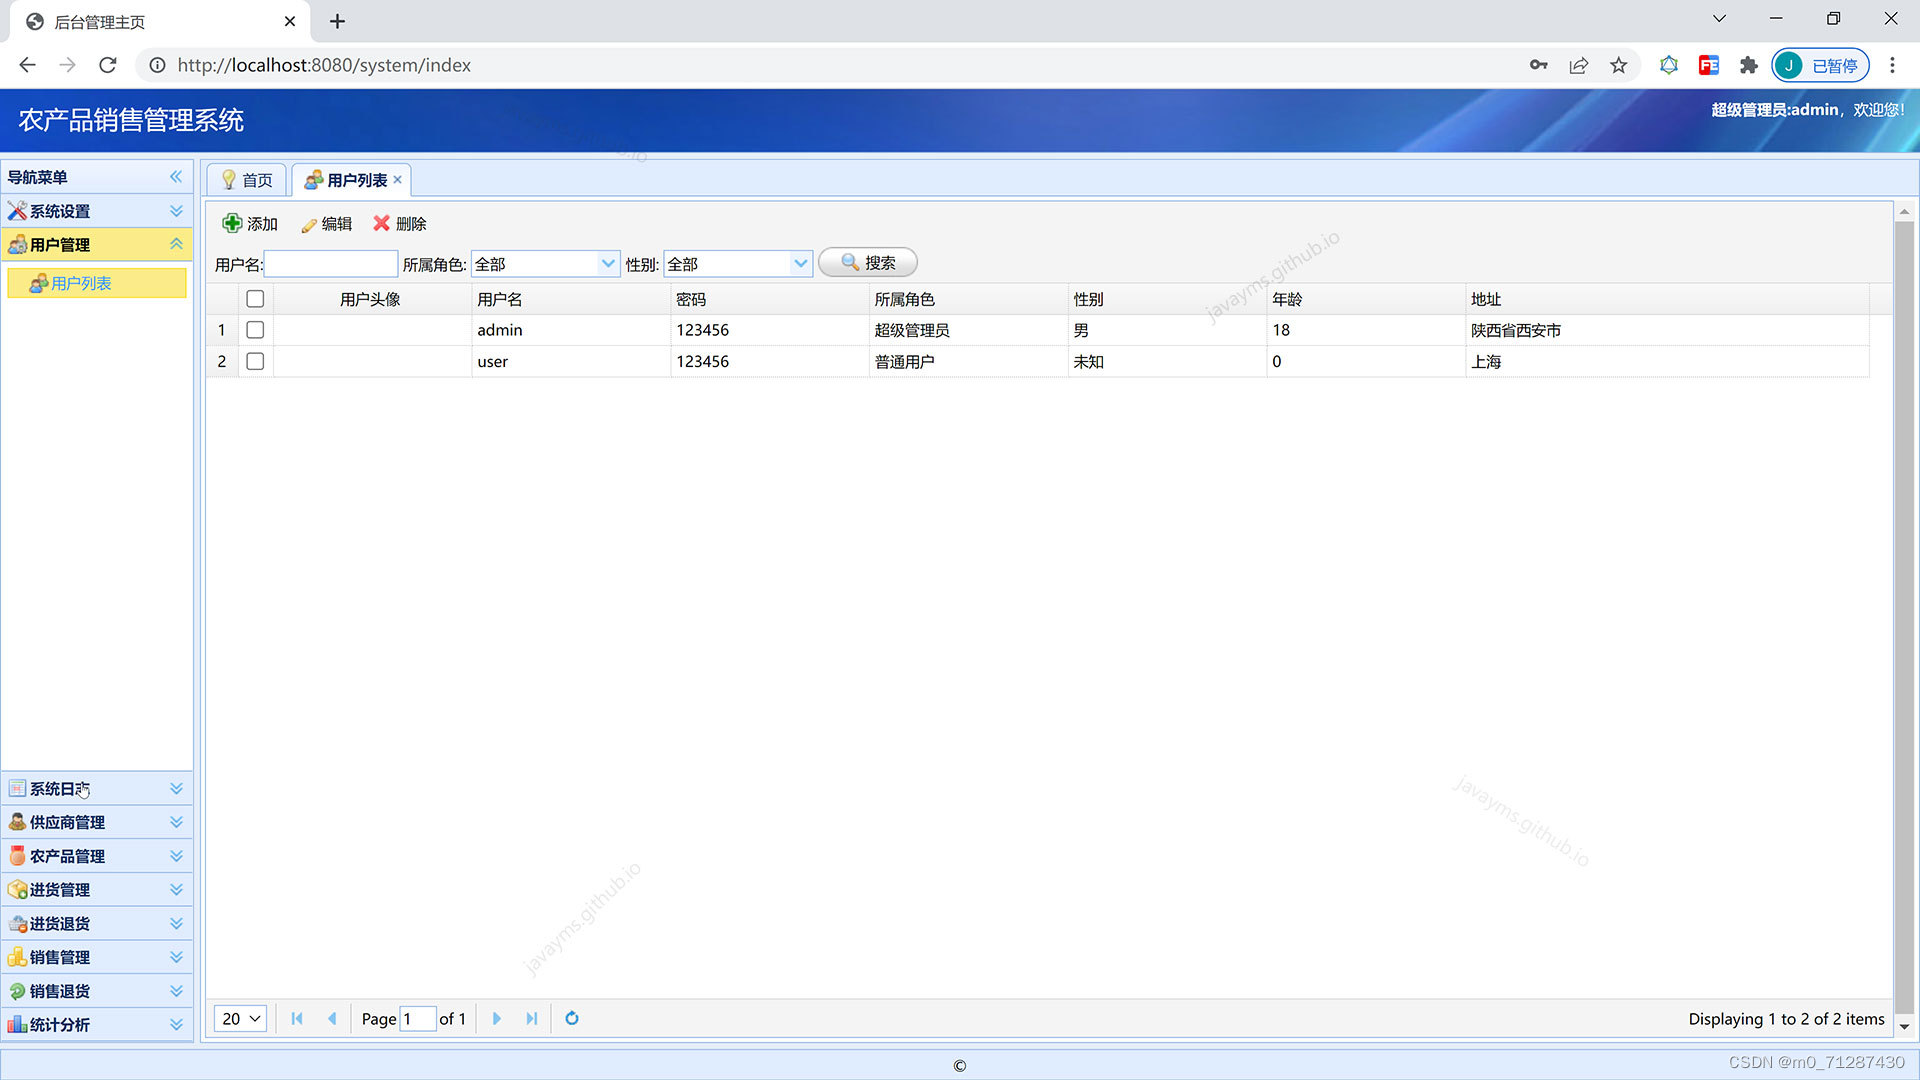Open the 性别 gender dropdown
The image size is (1920, 1080).
(800, 264)
